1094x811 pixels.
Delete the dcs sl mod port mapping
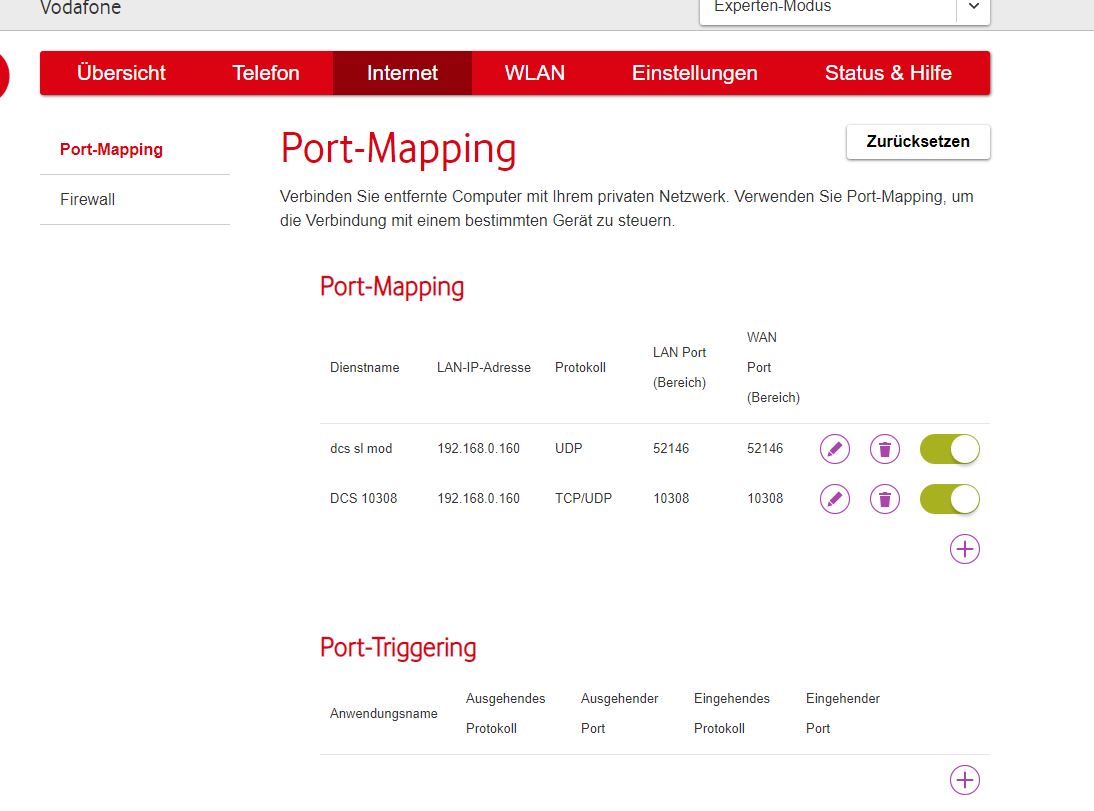point(885,449)
